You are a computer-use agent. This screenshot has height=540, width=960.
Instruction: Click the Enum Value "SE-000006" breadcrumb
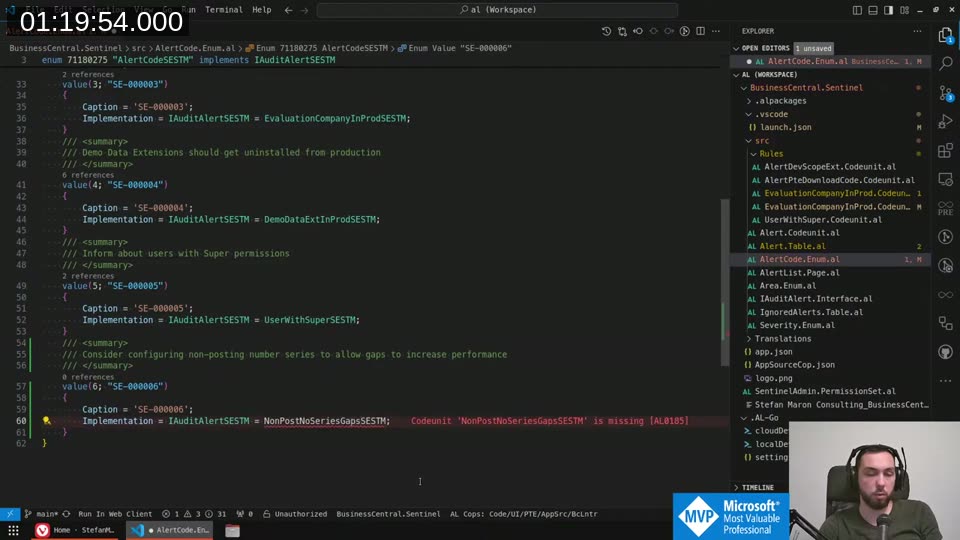click(454, 48)
